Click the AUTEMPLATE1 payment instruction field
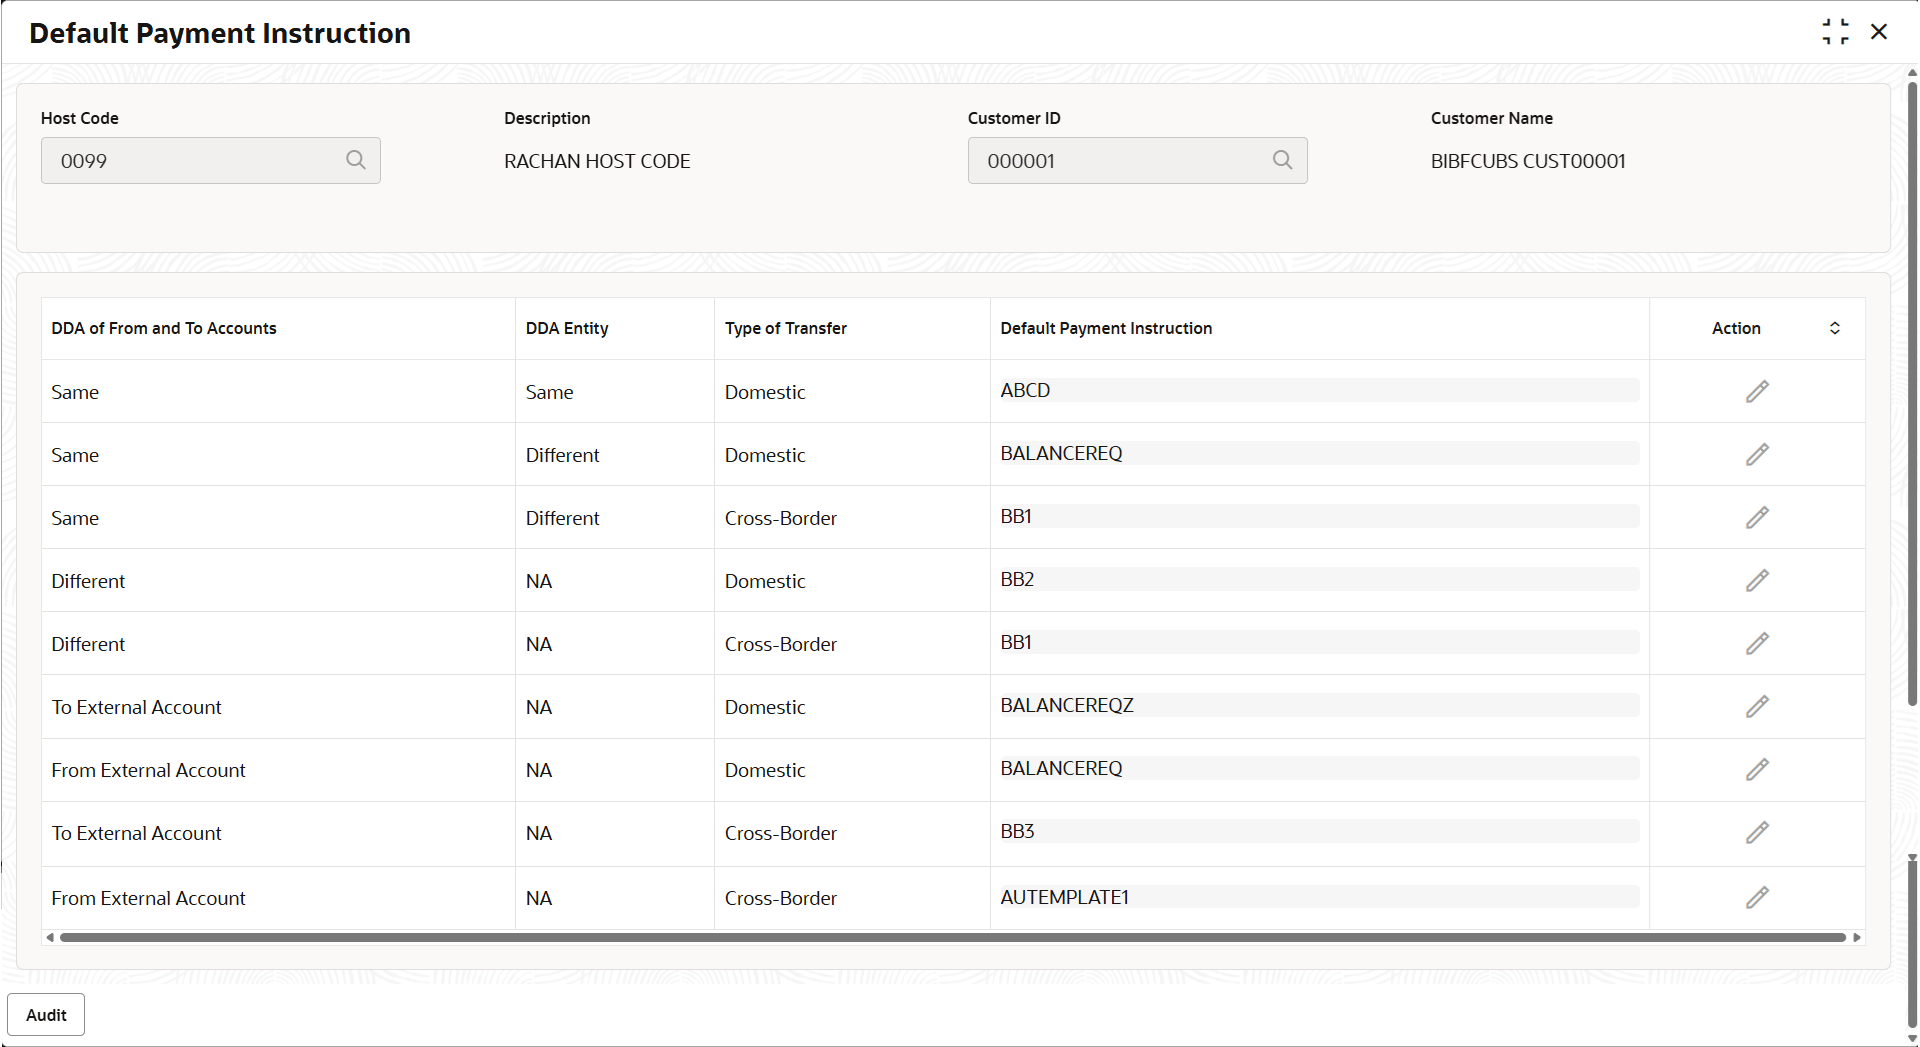This screenshot has height=1047, width=1920. (1319, 897)
